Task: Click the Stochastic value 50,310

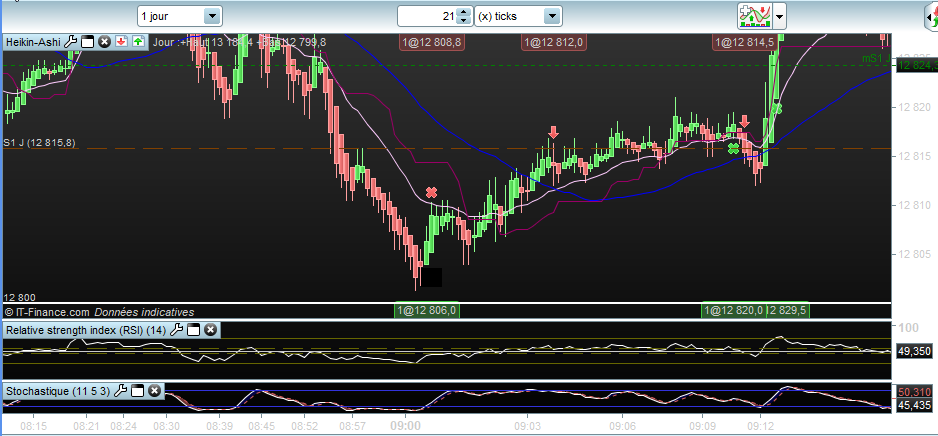Action: [x=915, y=392]
